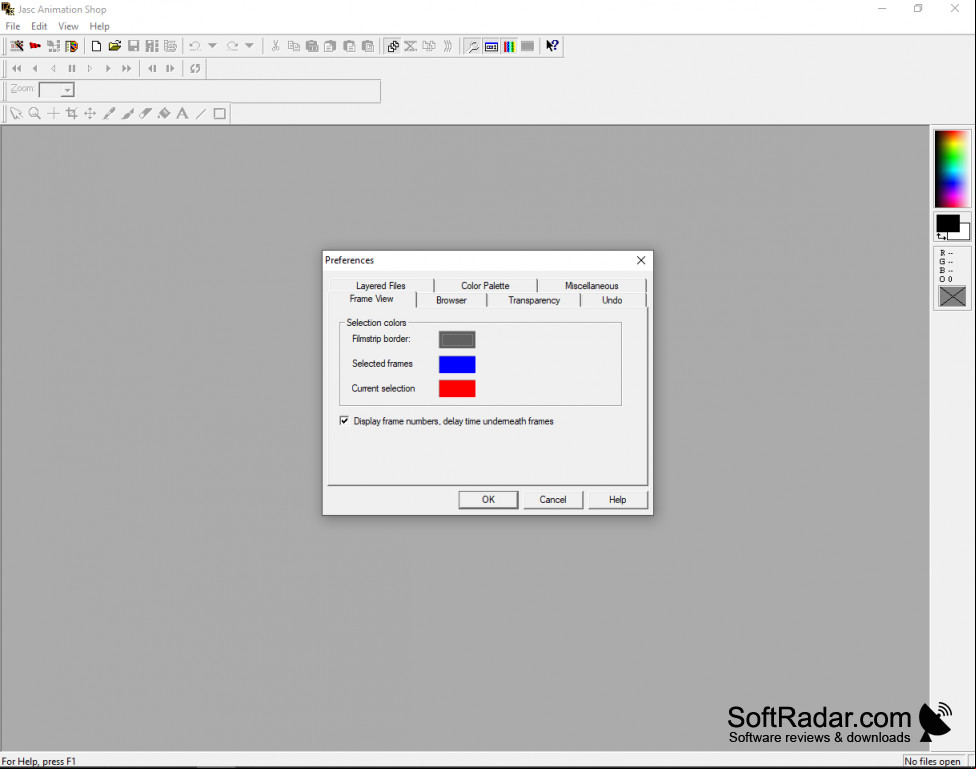The height and width of the screenshot is (769, 976).
Task: Select the Text 'A' tool
Action: pyautogui.click(x=182, y=113)
